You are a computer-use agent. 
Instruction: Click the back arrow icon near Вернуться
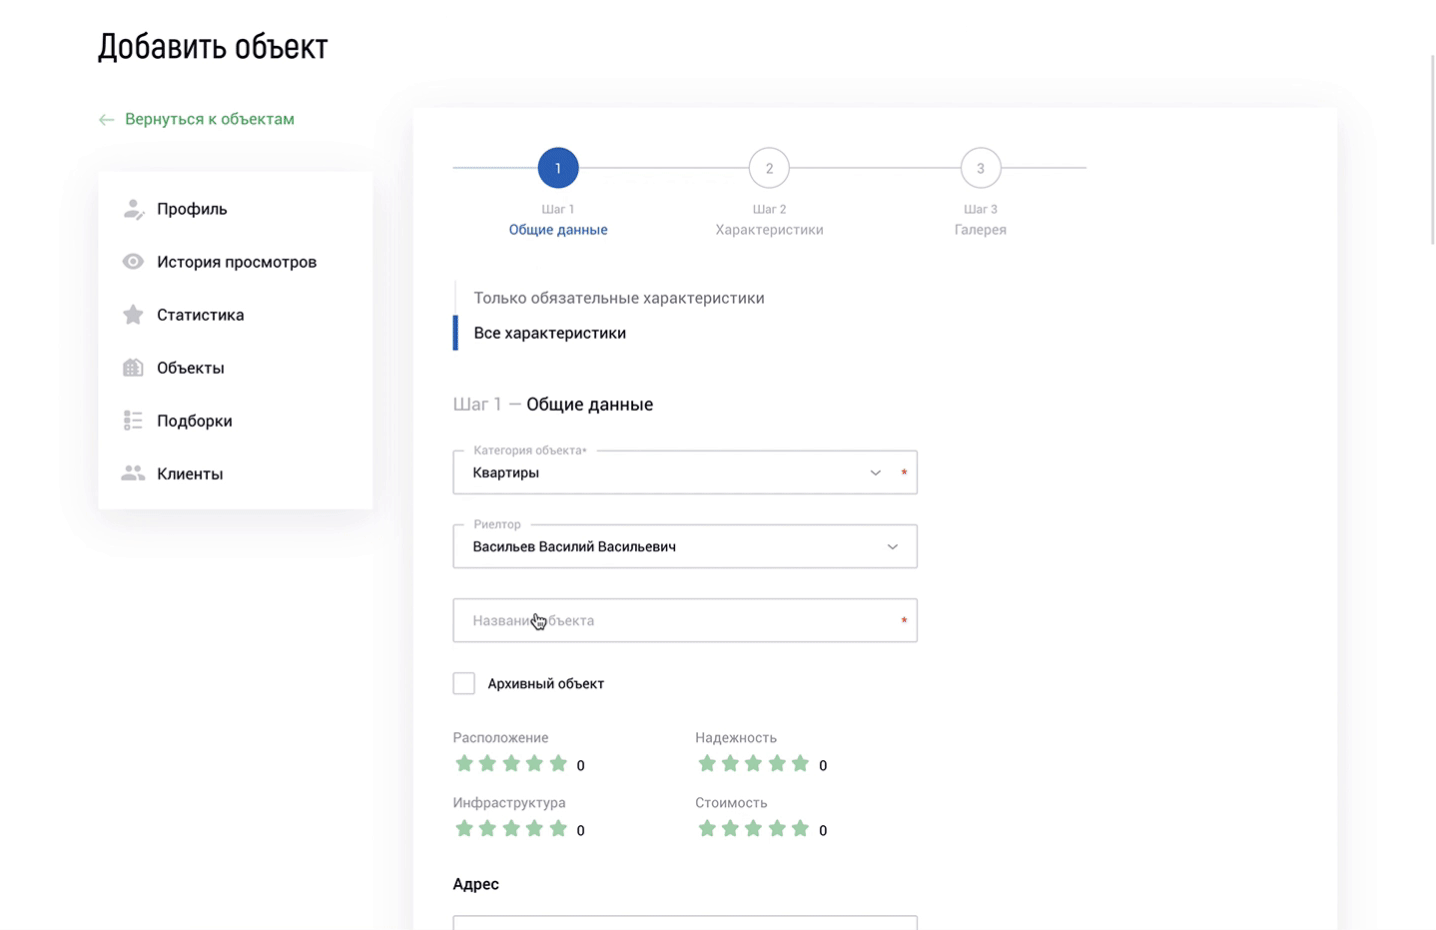click(107, 120)
